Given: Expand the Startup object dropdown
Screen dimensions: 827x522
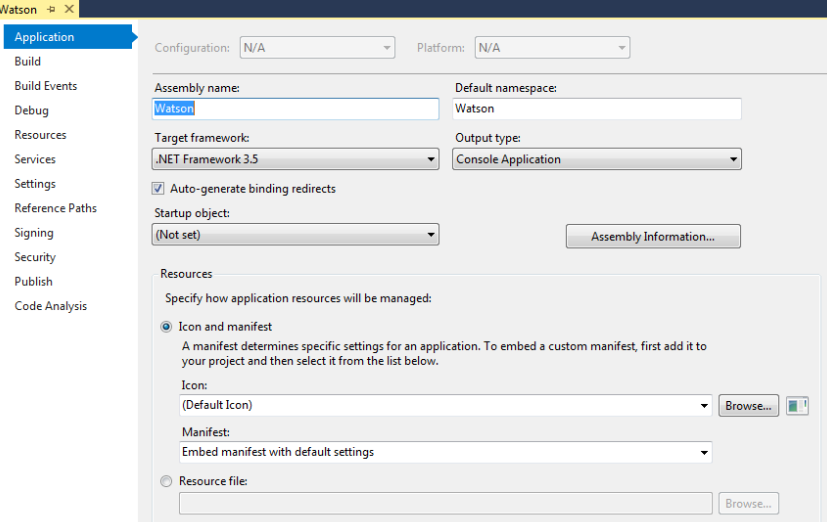Looking at the screenshot, I should coord(295,235).
